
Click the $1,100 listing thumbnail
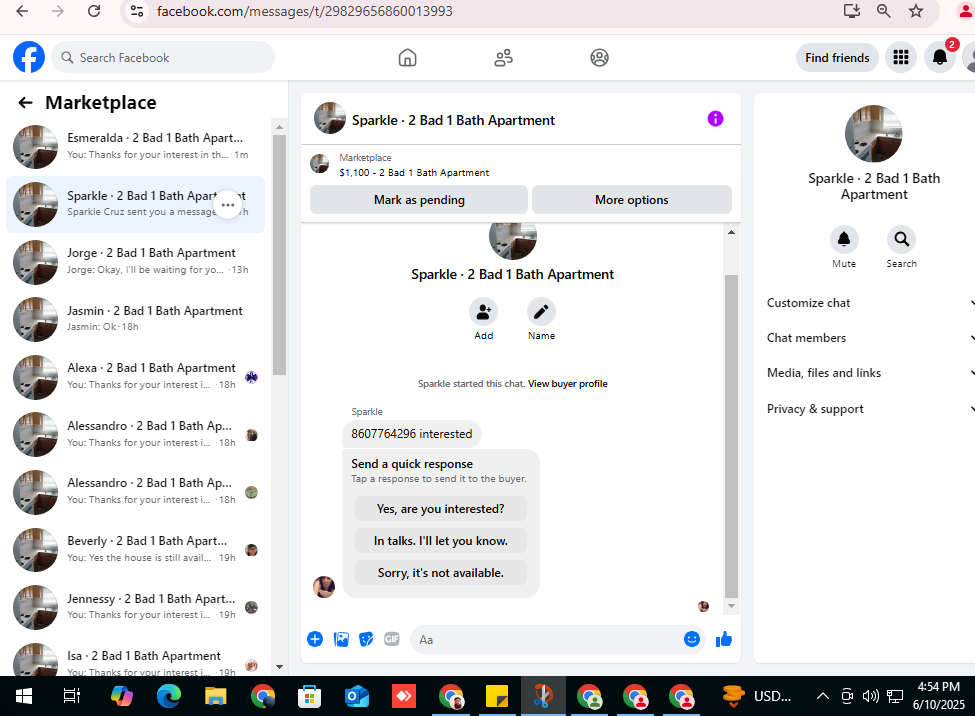pyautogui.click(x=320, y=164)
